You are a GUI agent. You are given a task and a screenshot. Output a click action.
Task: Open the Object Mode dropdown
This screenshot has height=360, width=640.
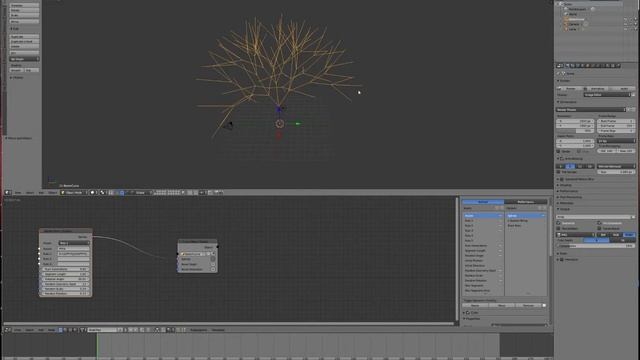click(74, 192)
